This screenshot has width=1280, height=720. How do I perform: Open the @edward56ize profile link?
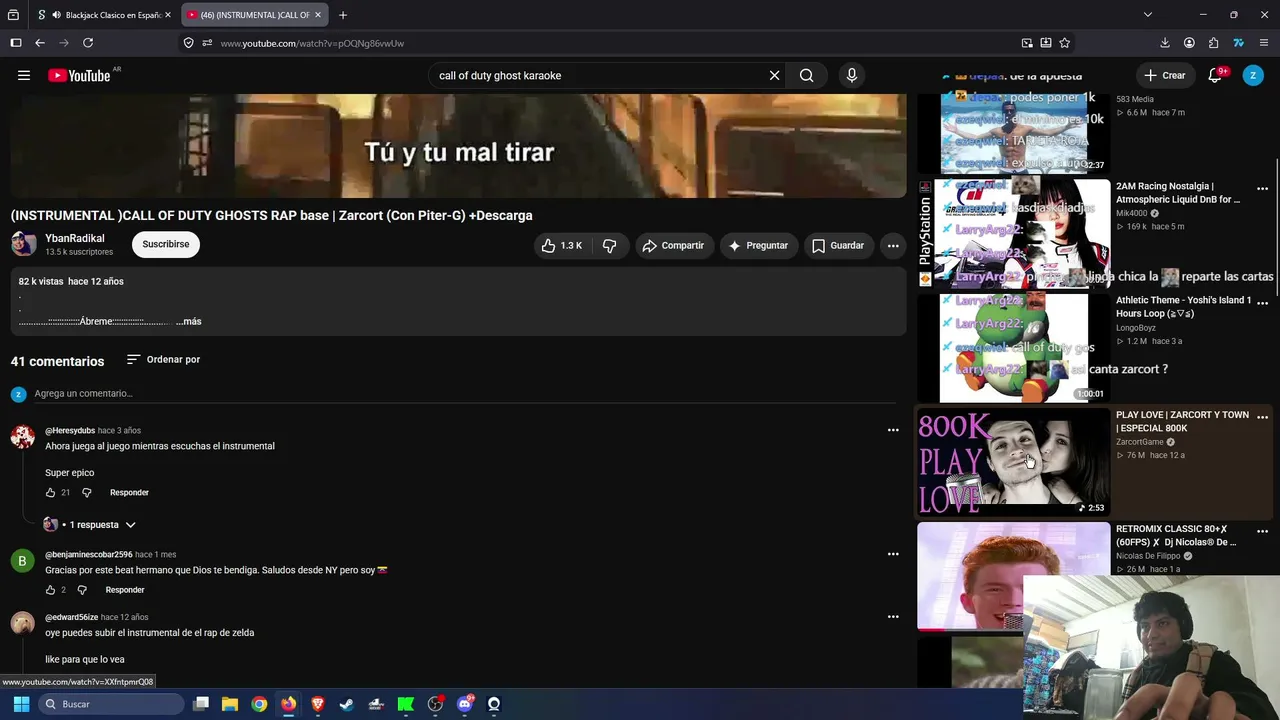pos(71,617)
